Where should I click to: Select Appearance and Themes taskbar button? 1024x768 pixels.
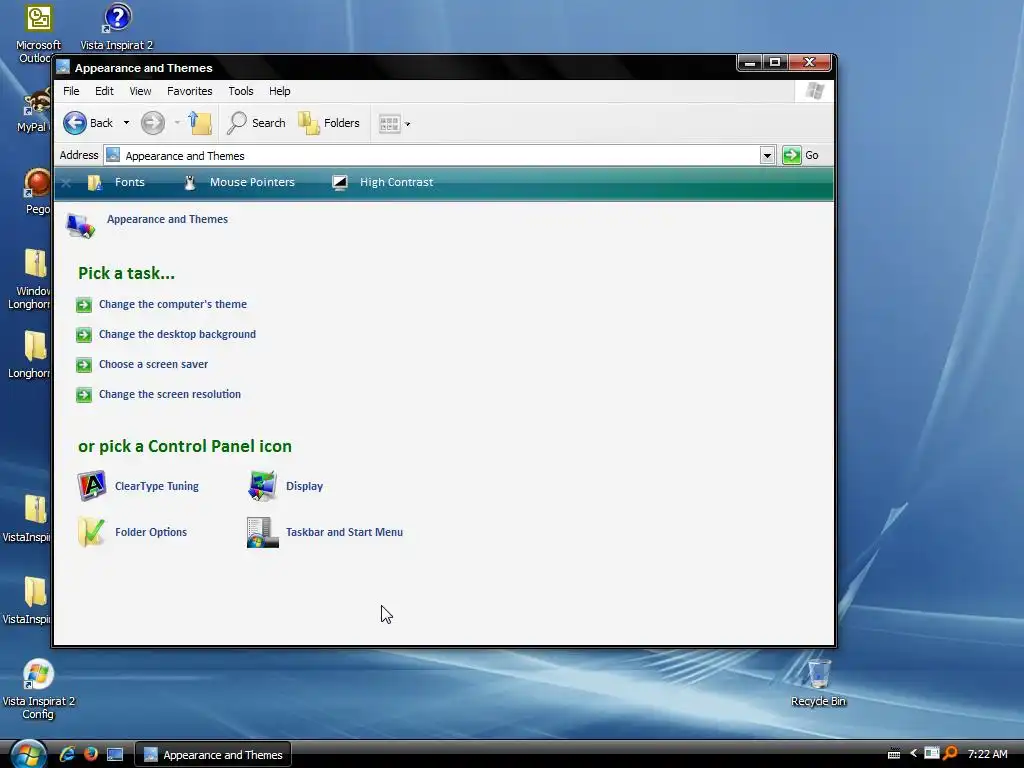click(213, 755)
